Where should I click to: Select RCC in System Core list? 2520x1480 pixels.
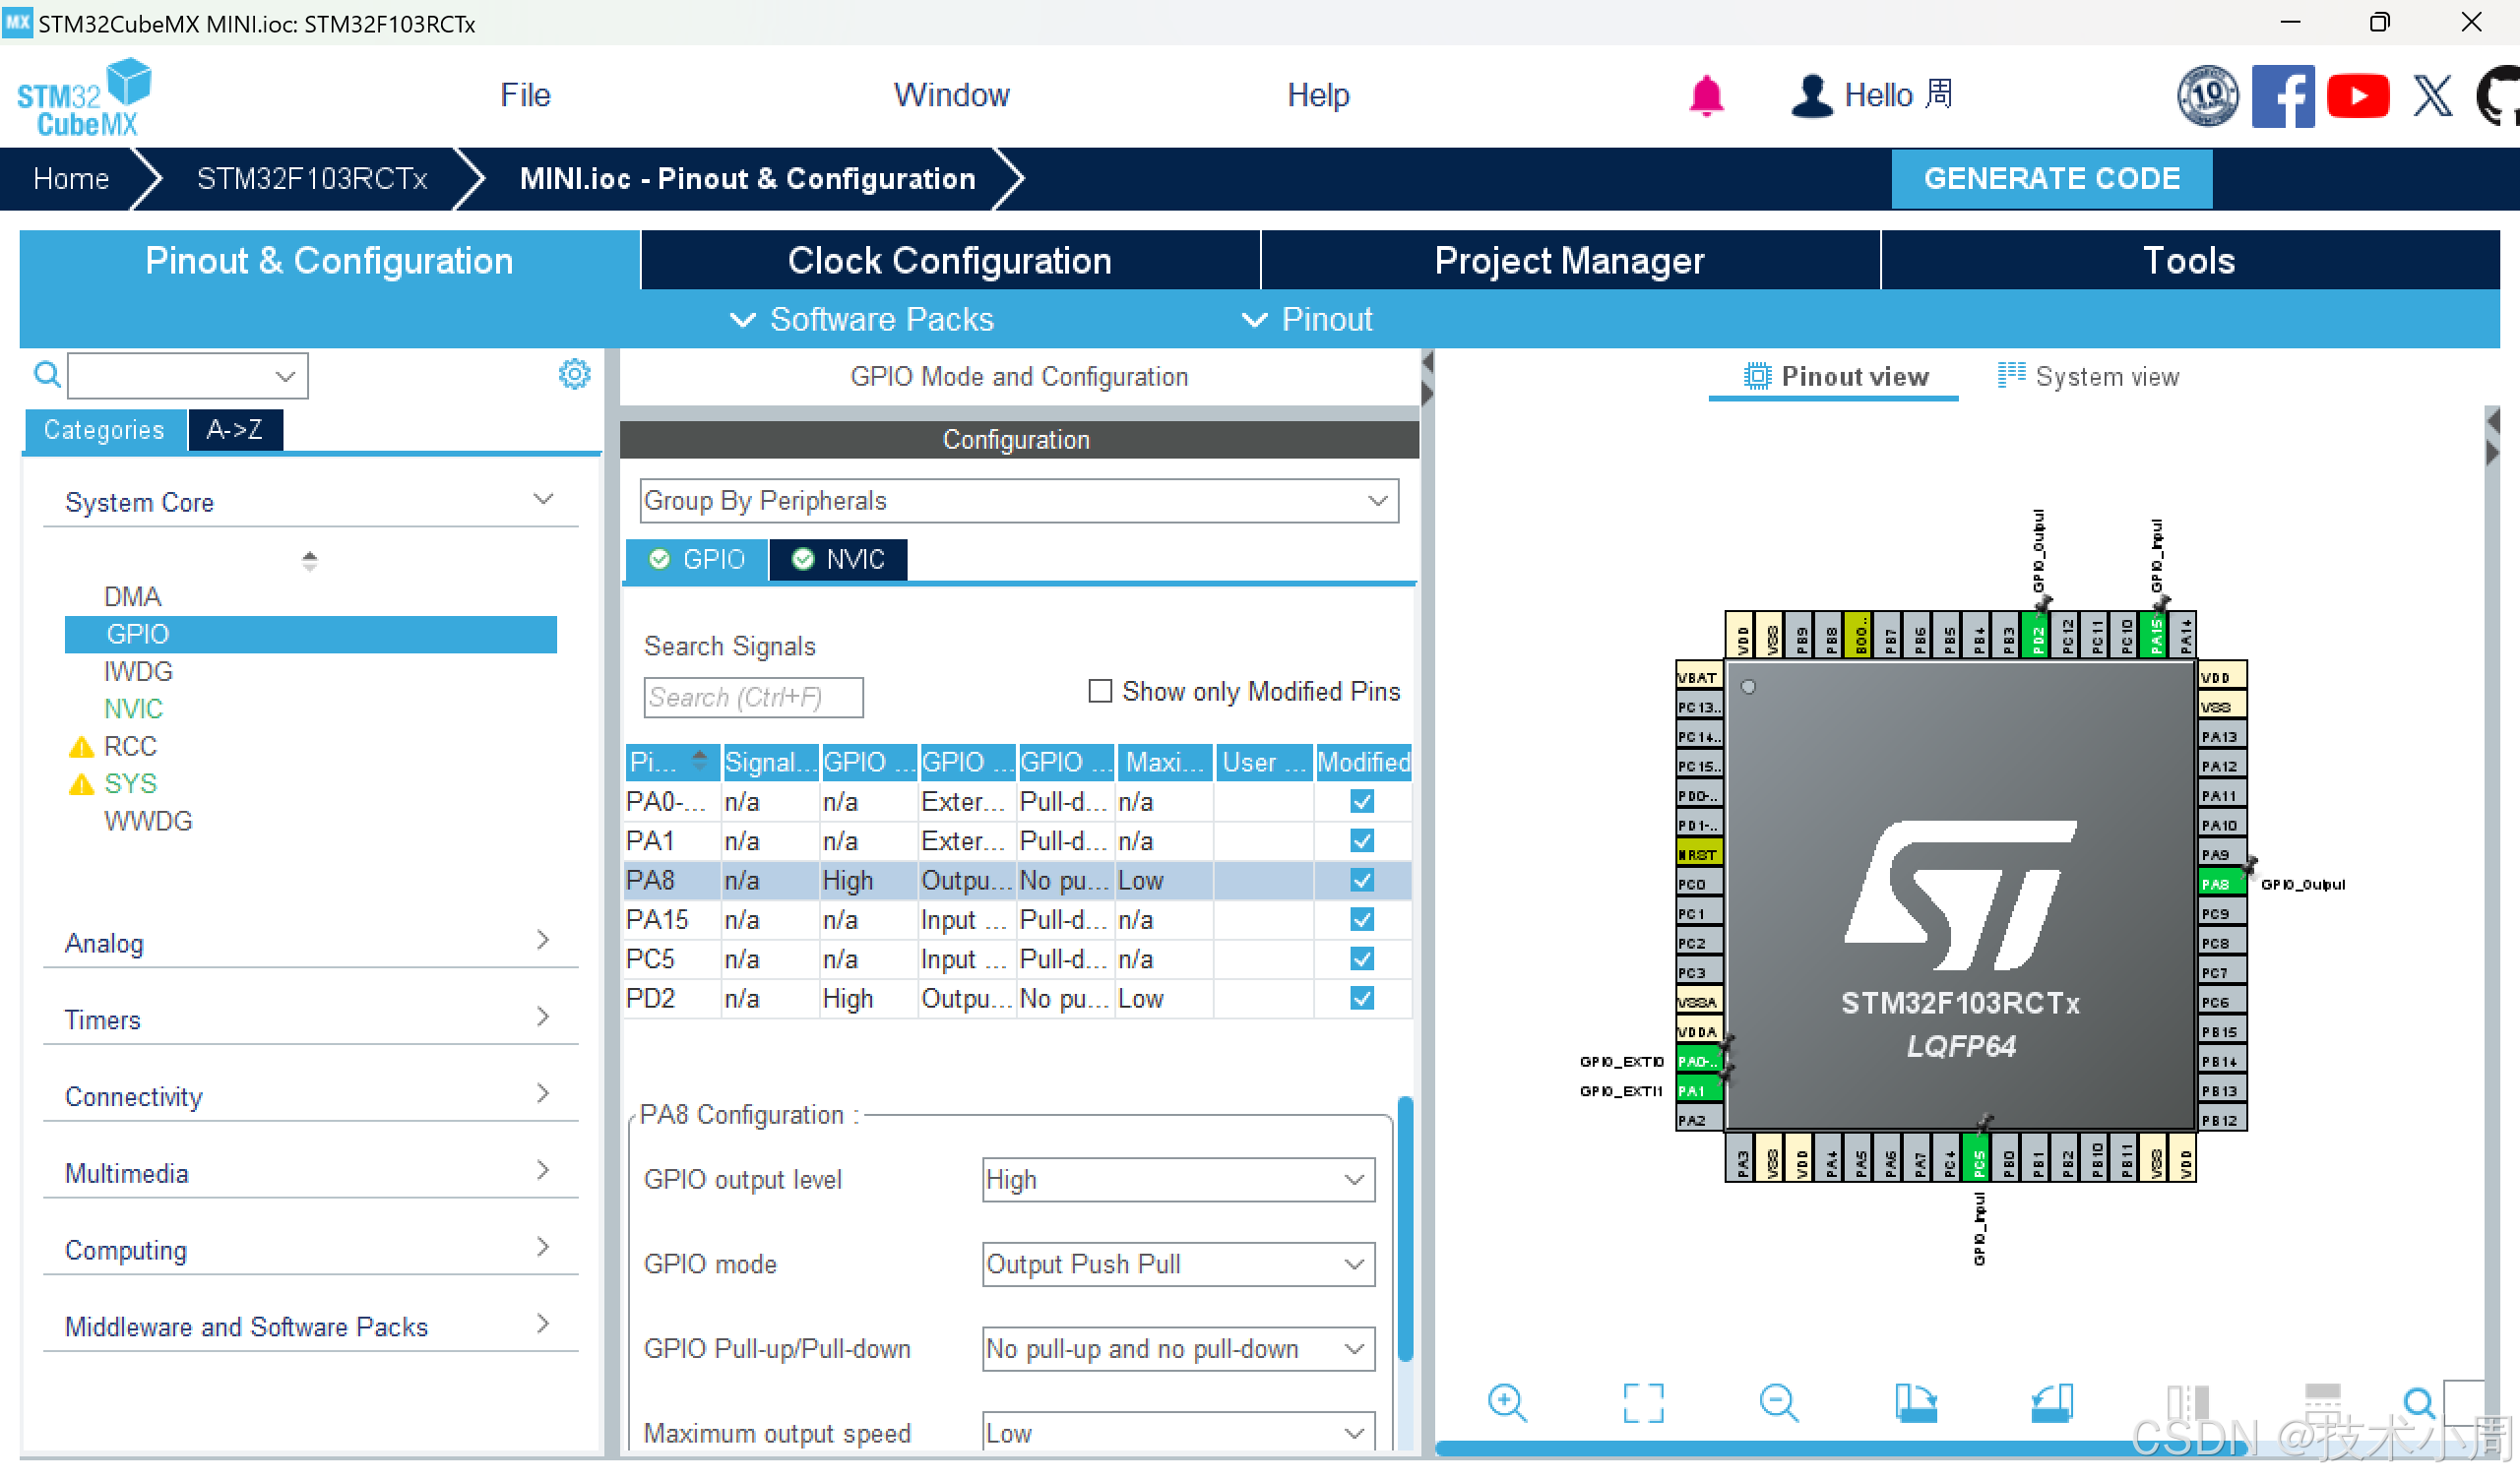click(130, 746)
